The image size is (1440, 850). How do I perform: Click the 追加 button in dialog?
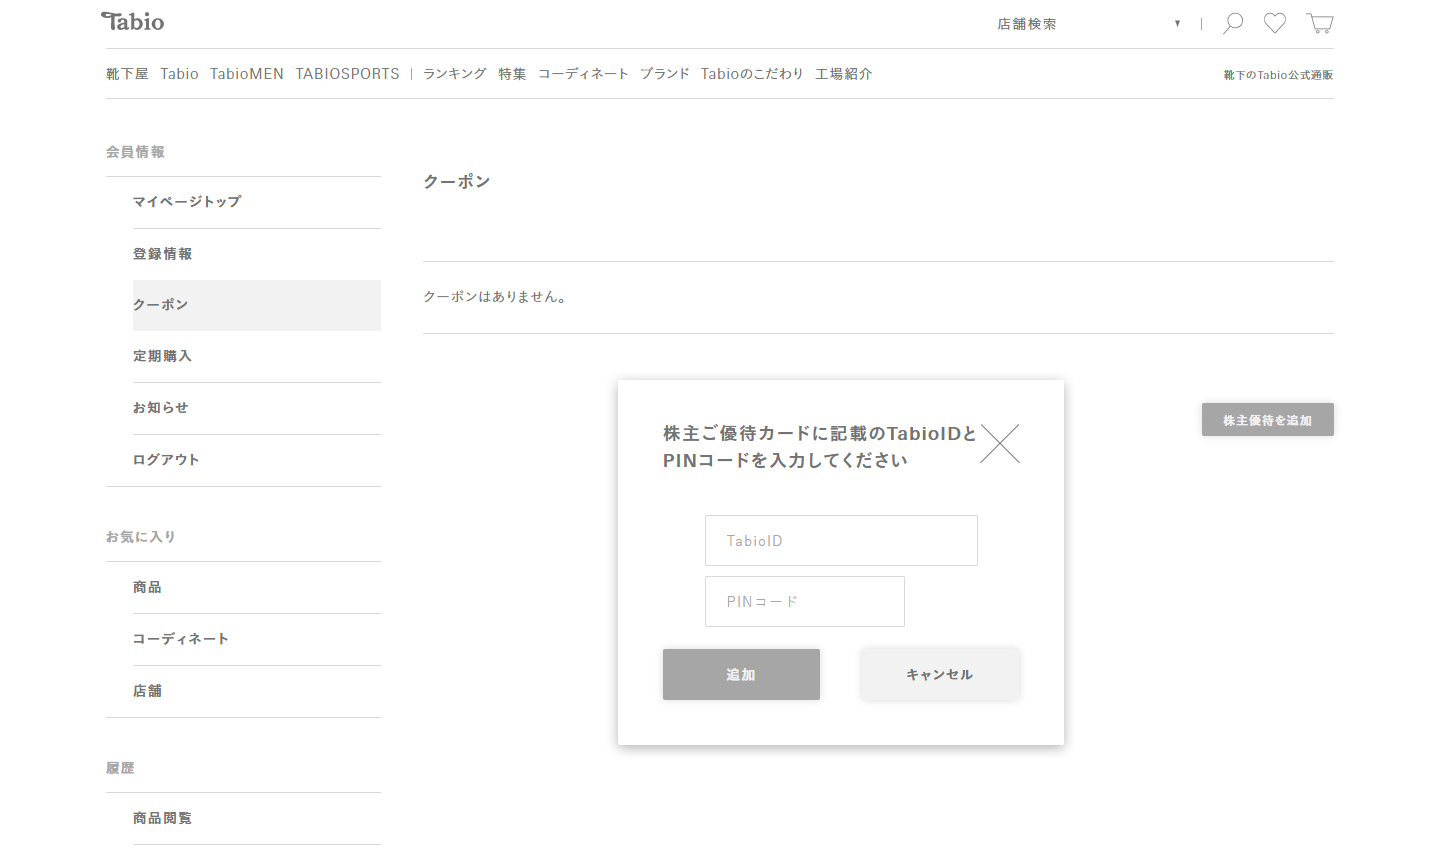pyautogui.click(x=741, y=675)
